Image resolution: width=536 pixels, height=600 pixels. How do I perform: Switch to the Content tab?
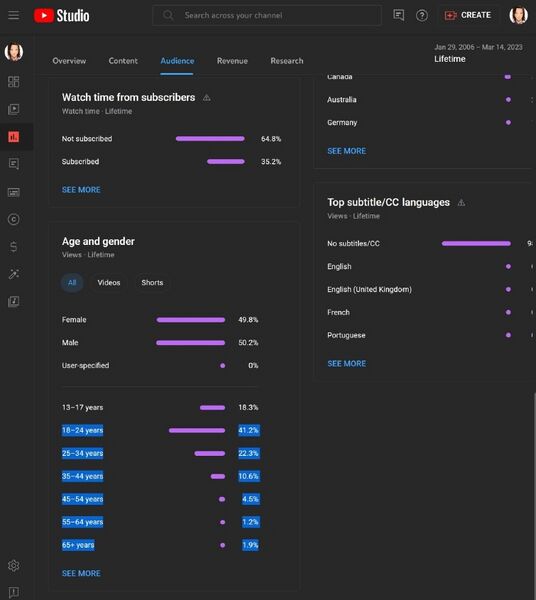(123, 61)
